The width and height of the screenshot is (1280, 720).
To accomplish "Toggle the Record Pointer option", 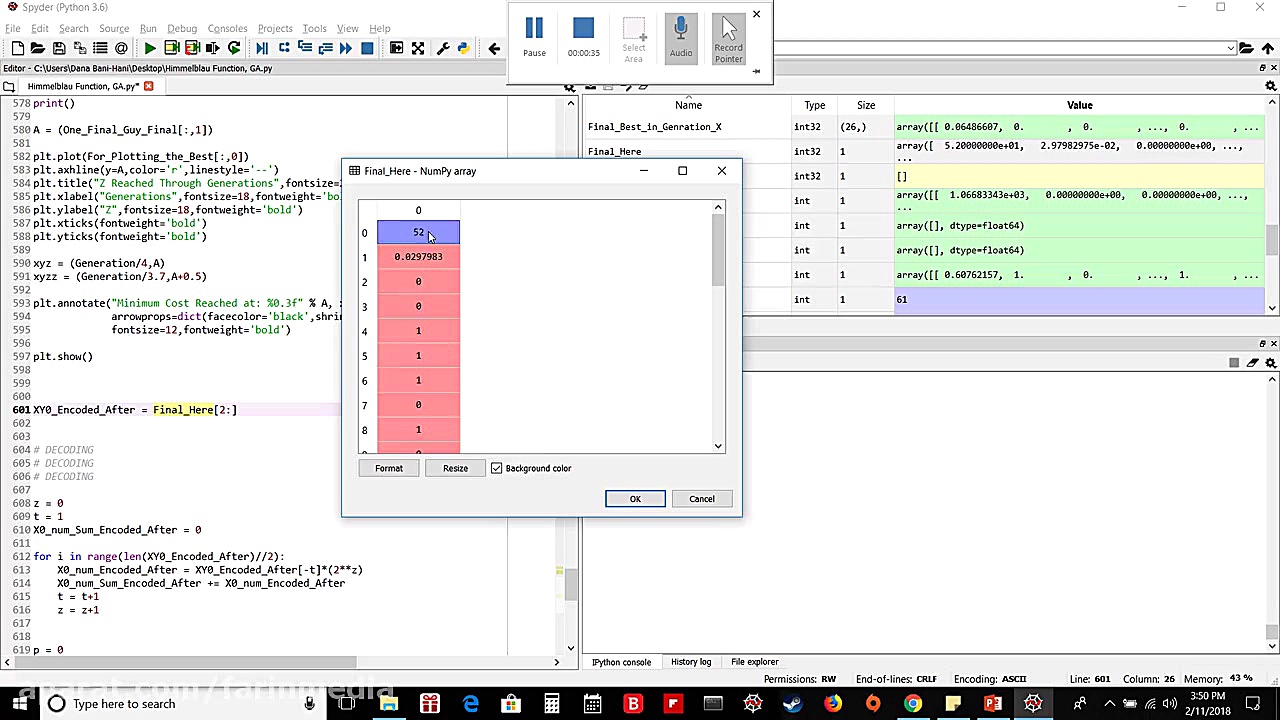I will click(x=728, y=38).
